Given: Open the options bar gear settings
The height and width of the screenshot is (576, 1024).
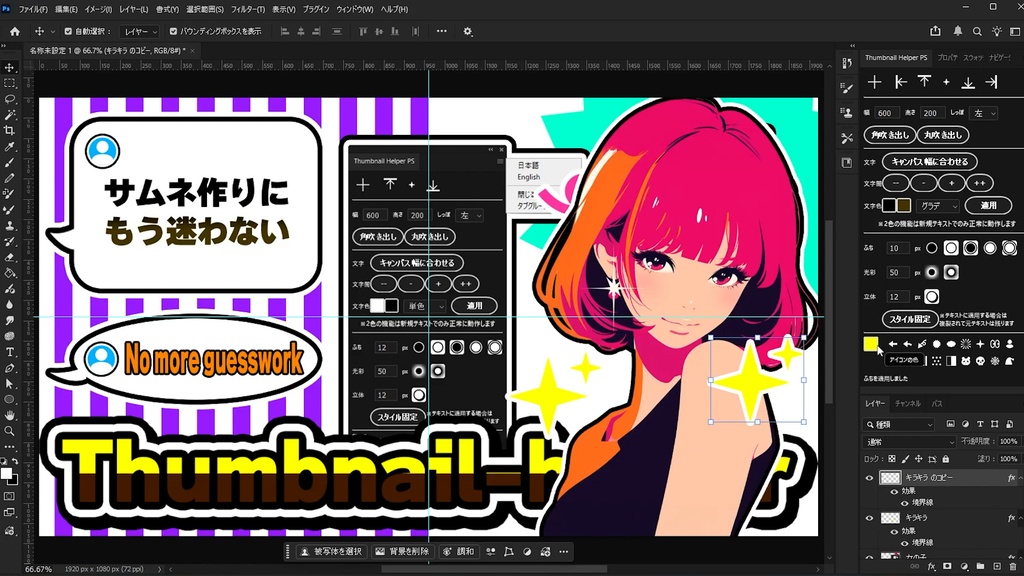Looking at the screenshot, I should [468, 31].
